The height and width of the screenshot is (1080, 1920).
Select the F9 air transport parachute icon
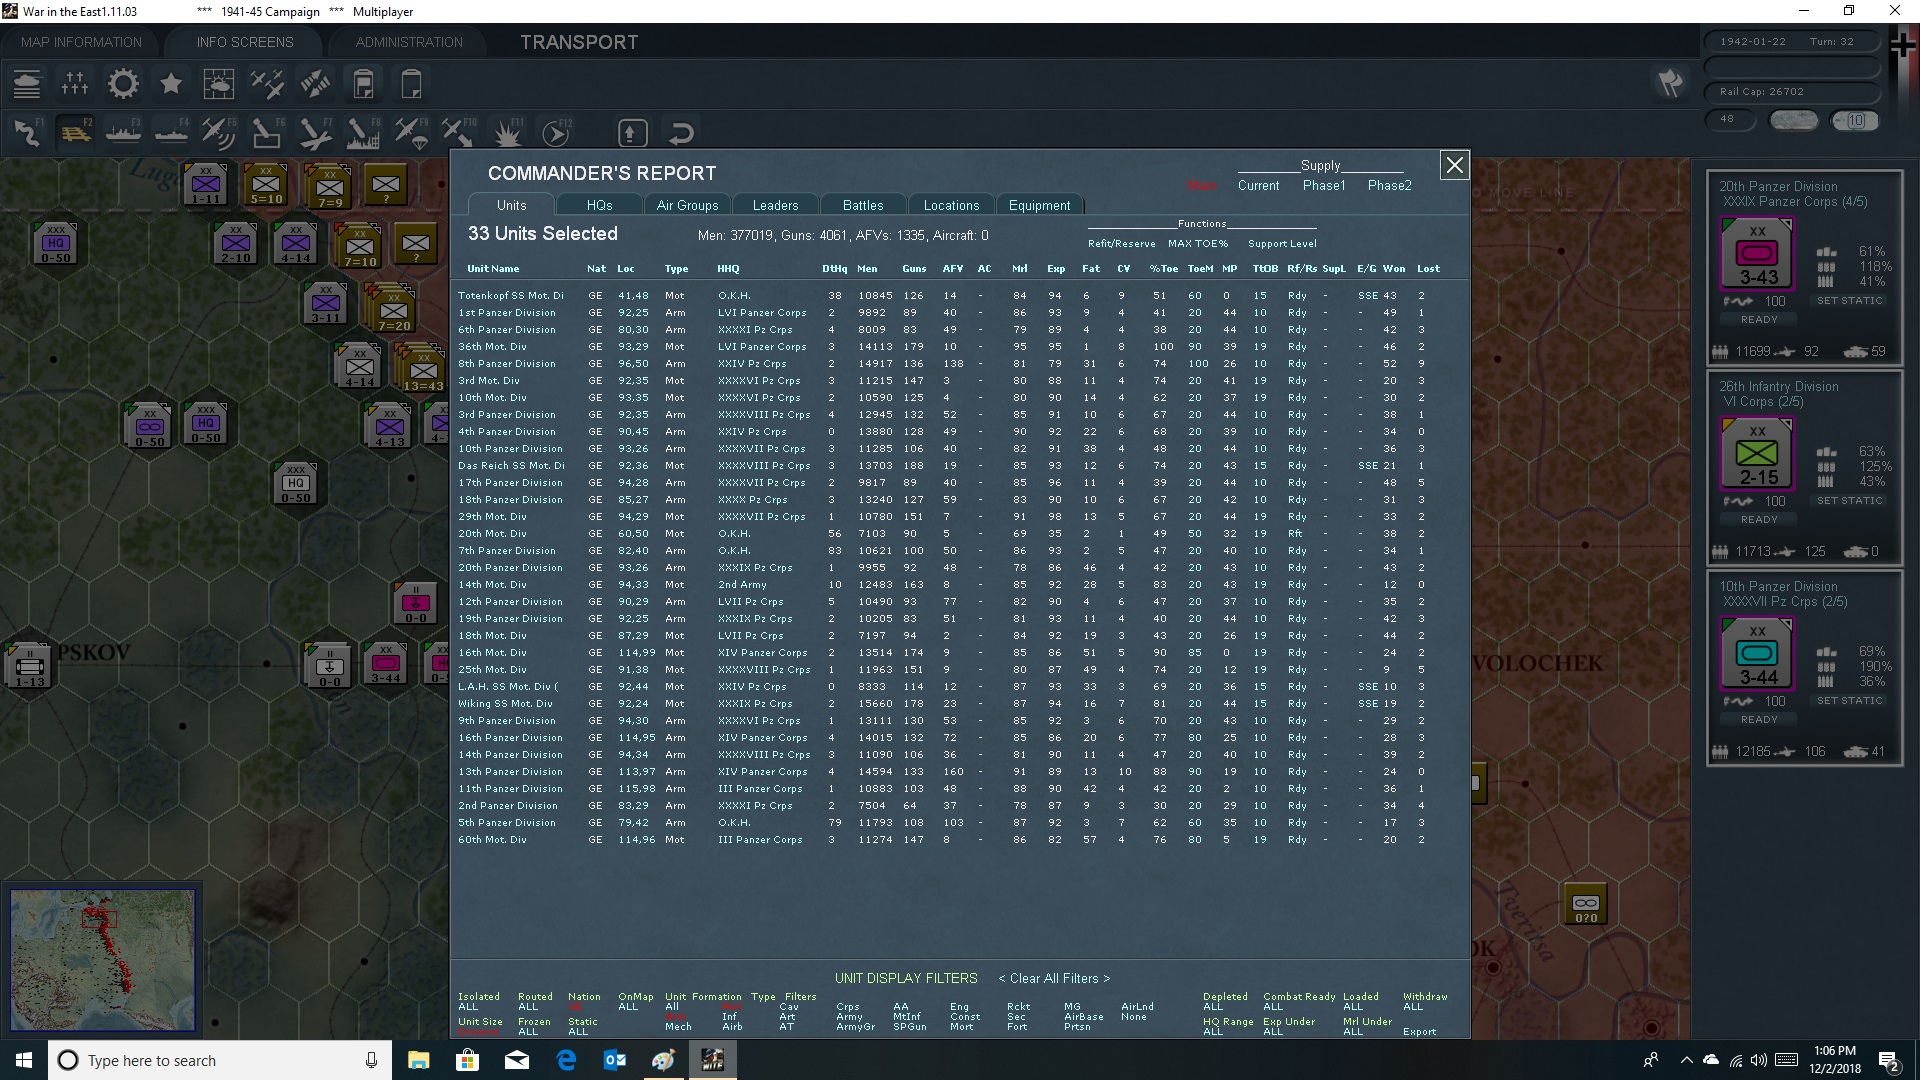click(x=411, y=132)
